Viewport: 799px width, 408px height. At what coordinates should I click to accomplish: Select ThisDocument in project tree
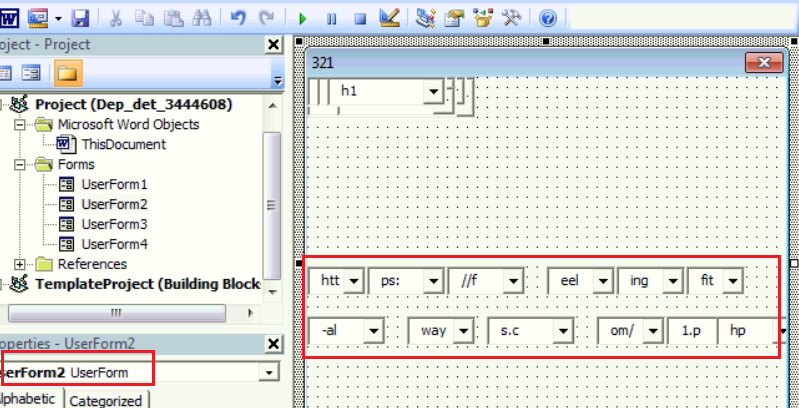(x=124, y=145)
